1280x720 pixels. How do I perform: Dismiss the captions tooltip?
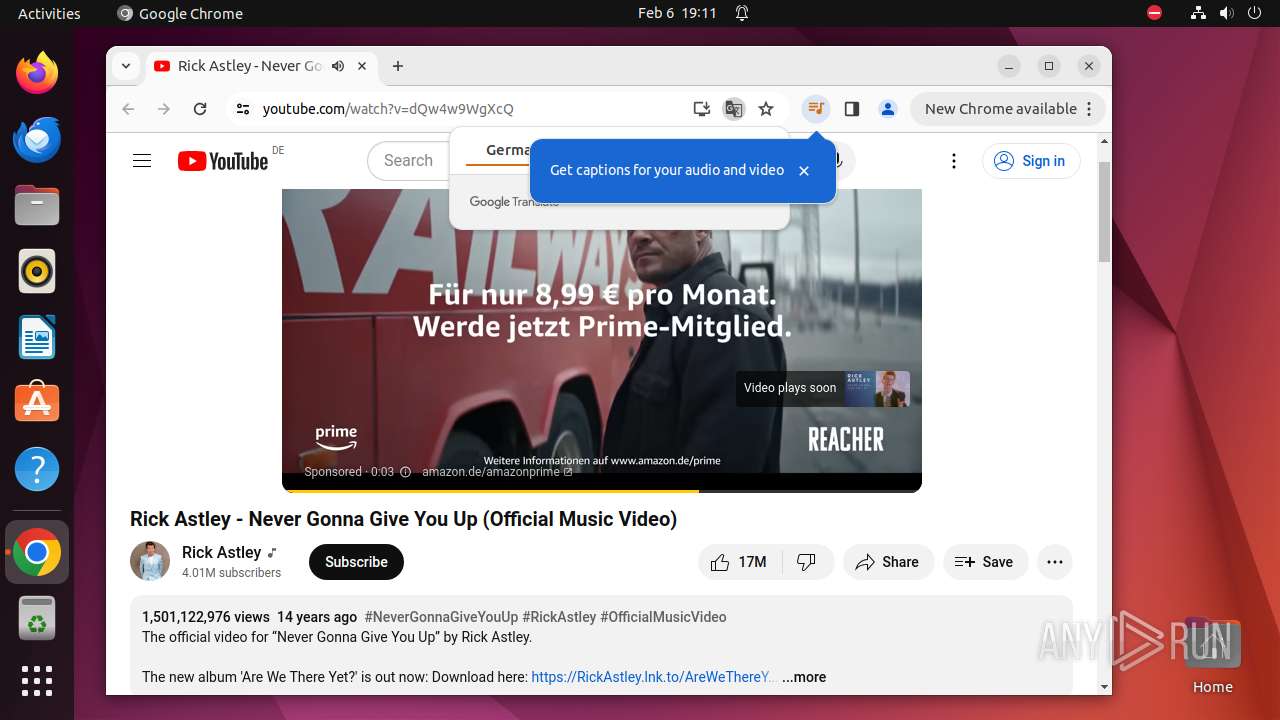click(804, 171)
